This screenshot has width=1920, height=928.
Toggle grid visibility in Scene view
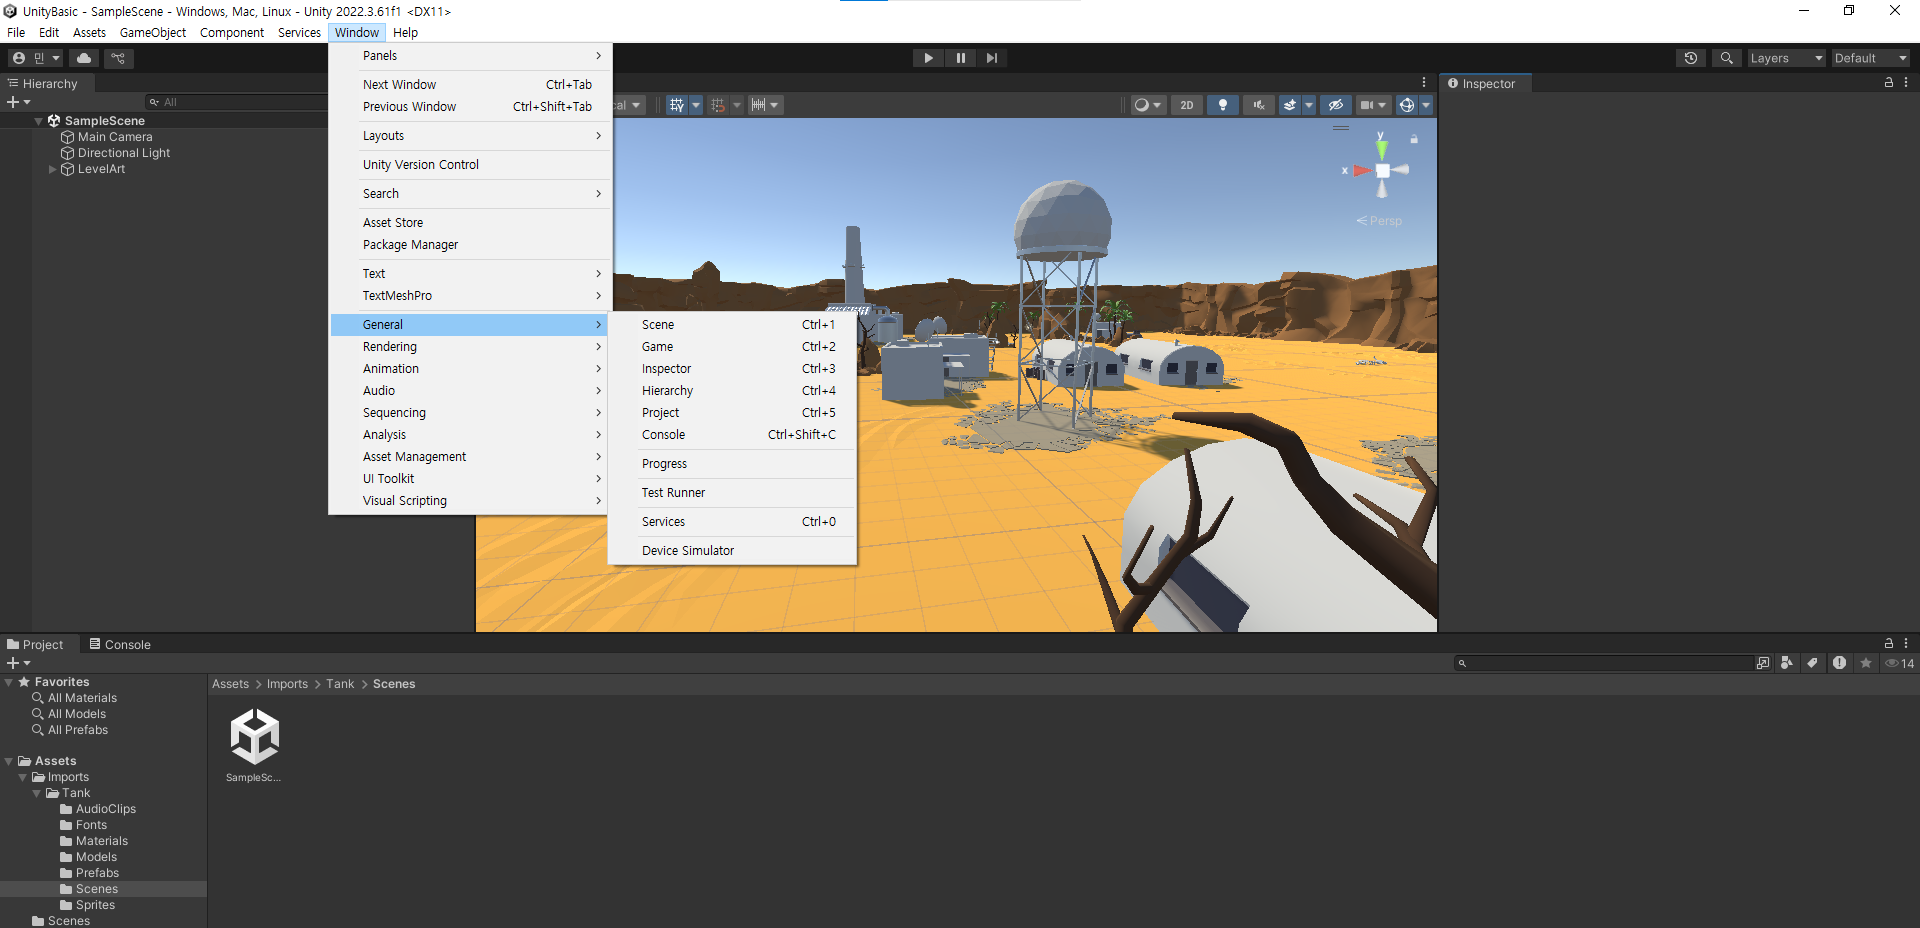[677, 105]
